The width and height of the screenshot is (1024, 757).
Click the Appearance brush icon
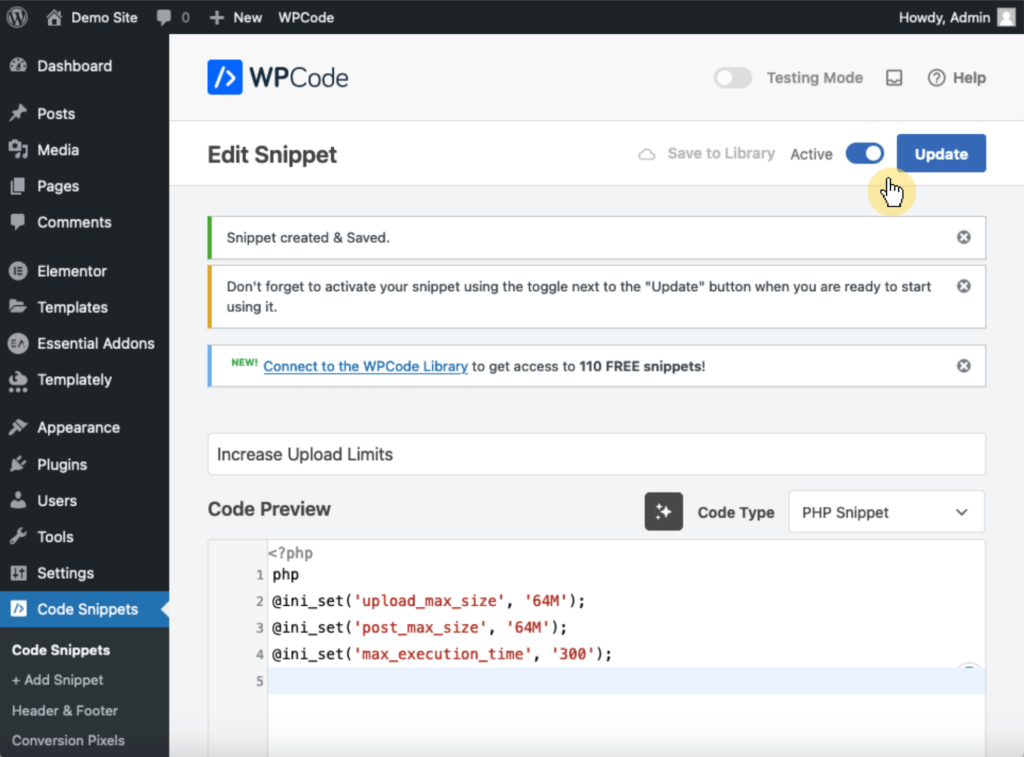click(18, 427)
